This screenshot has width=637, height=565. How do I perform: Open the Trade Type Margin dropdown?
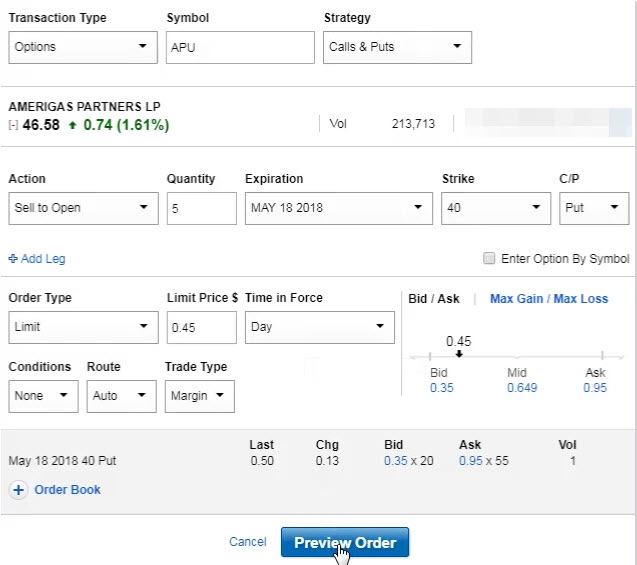pos(199,396)
